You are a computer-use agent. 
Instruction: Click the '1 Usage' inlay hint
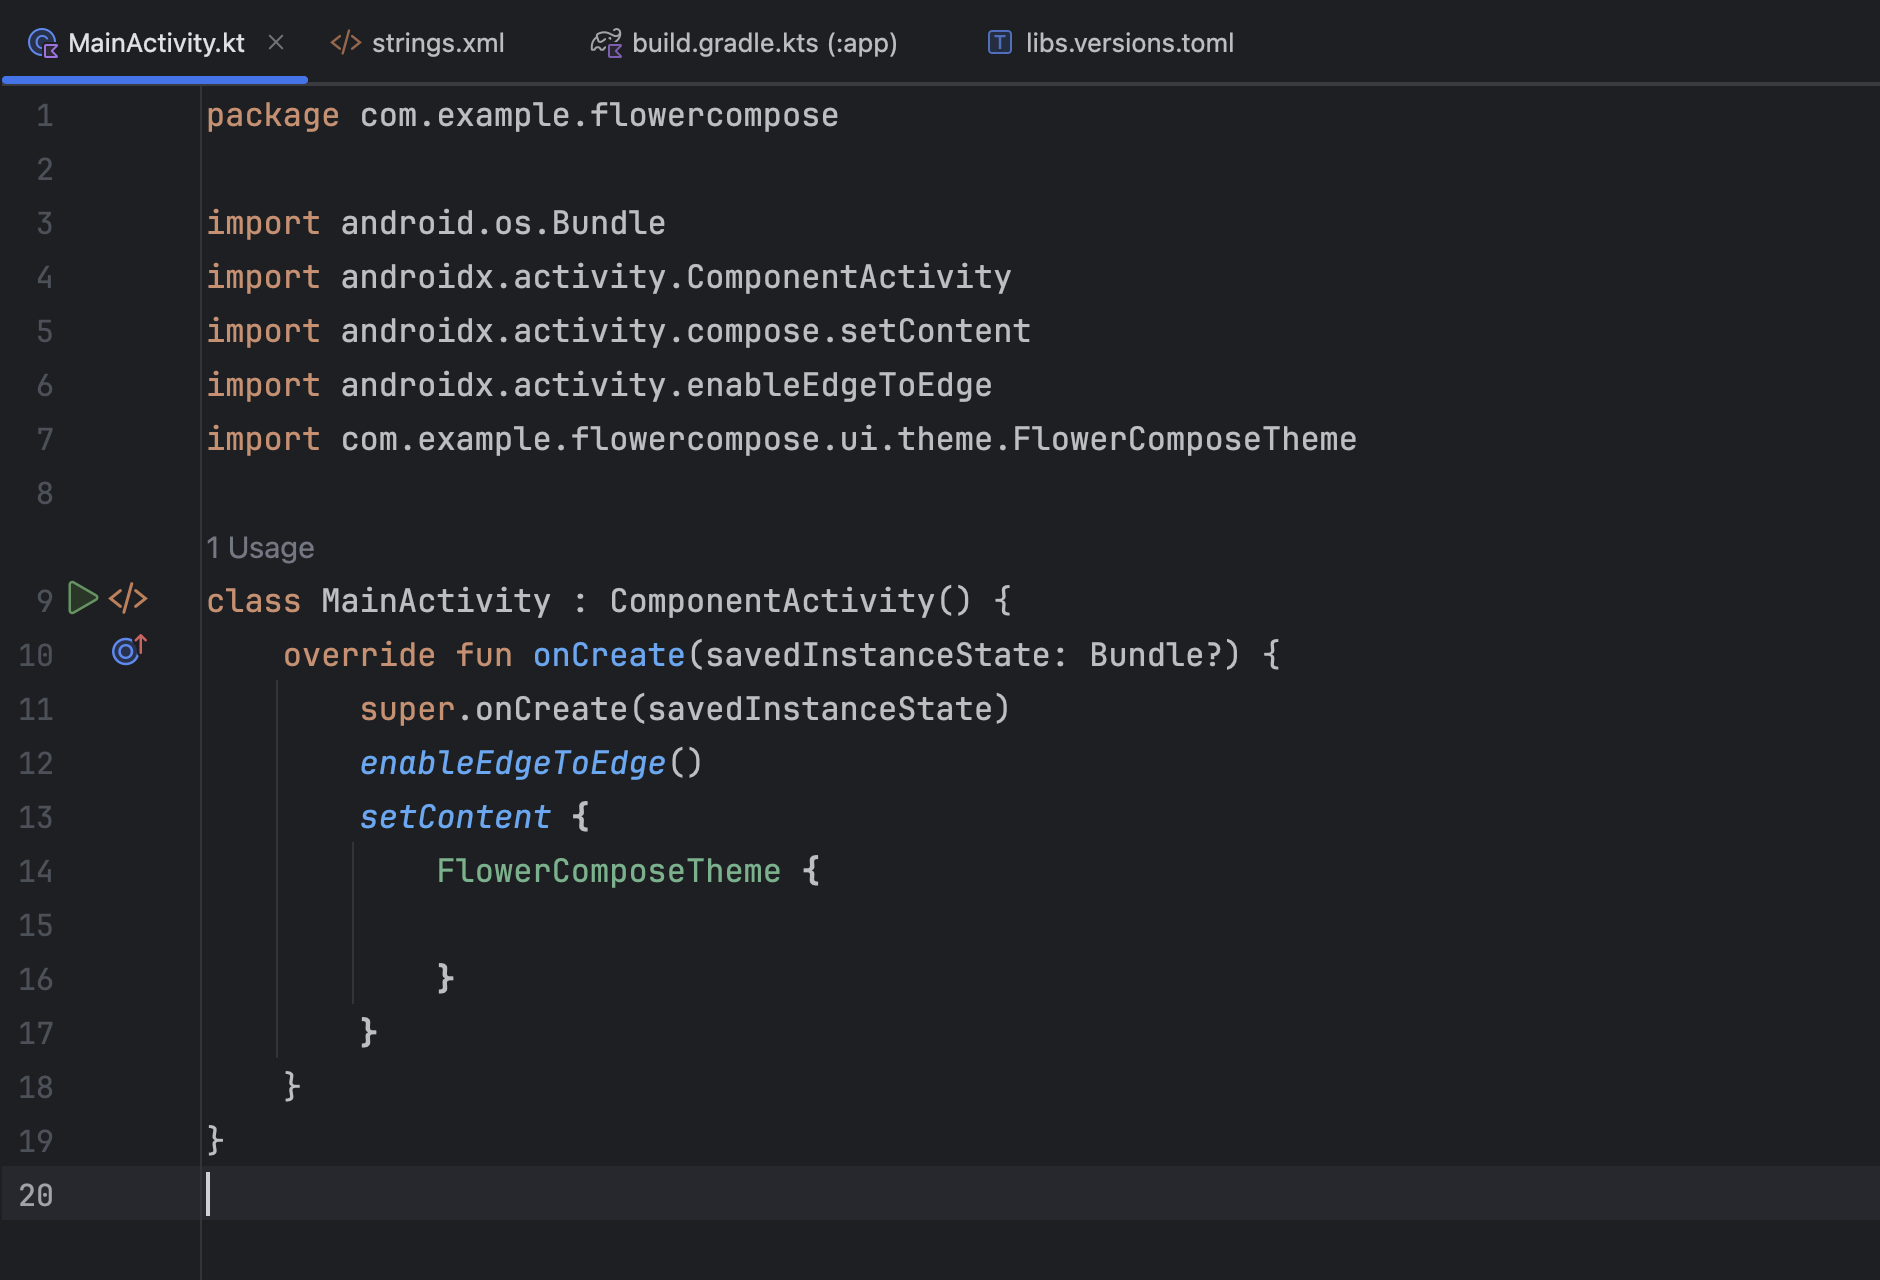pyautogui.click(x=260, y=547)
